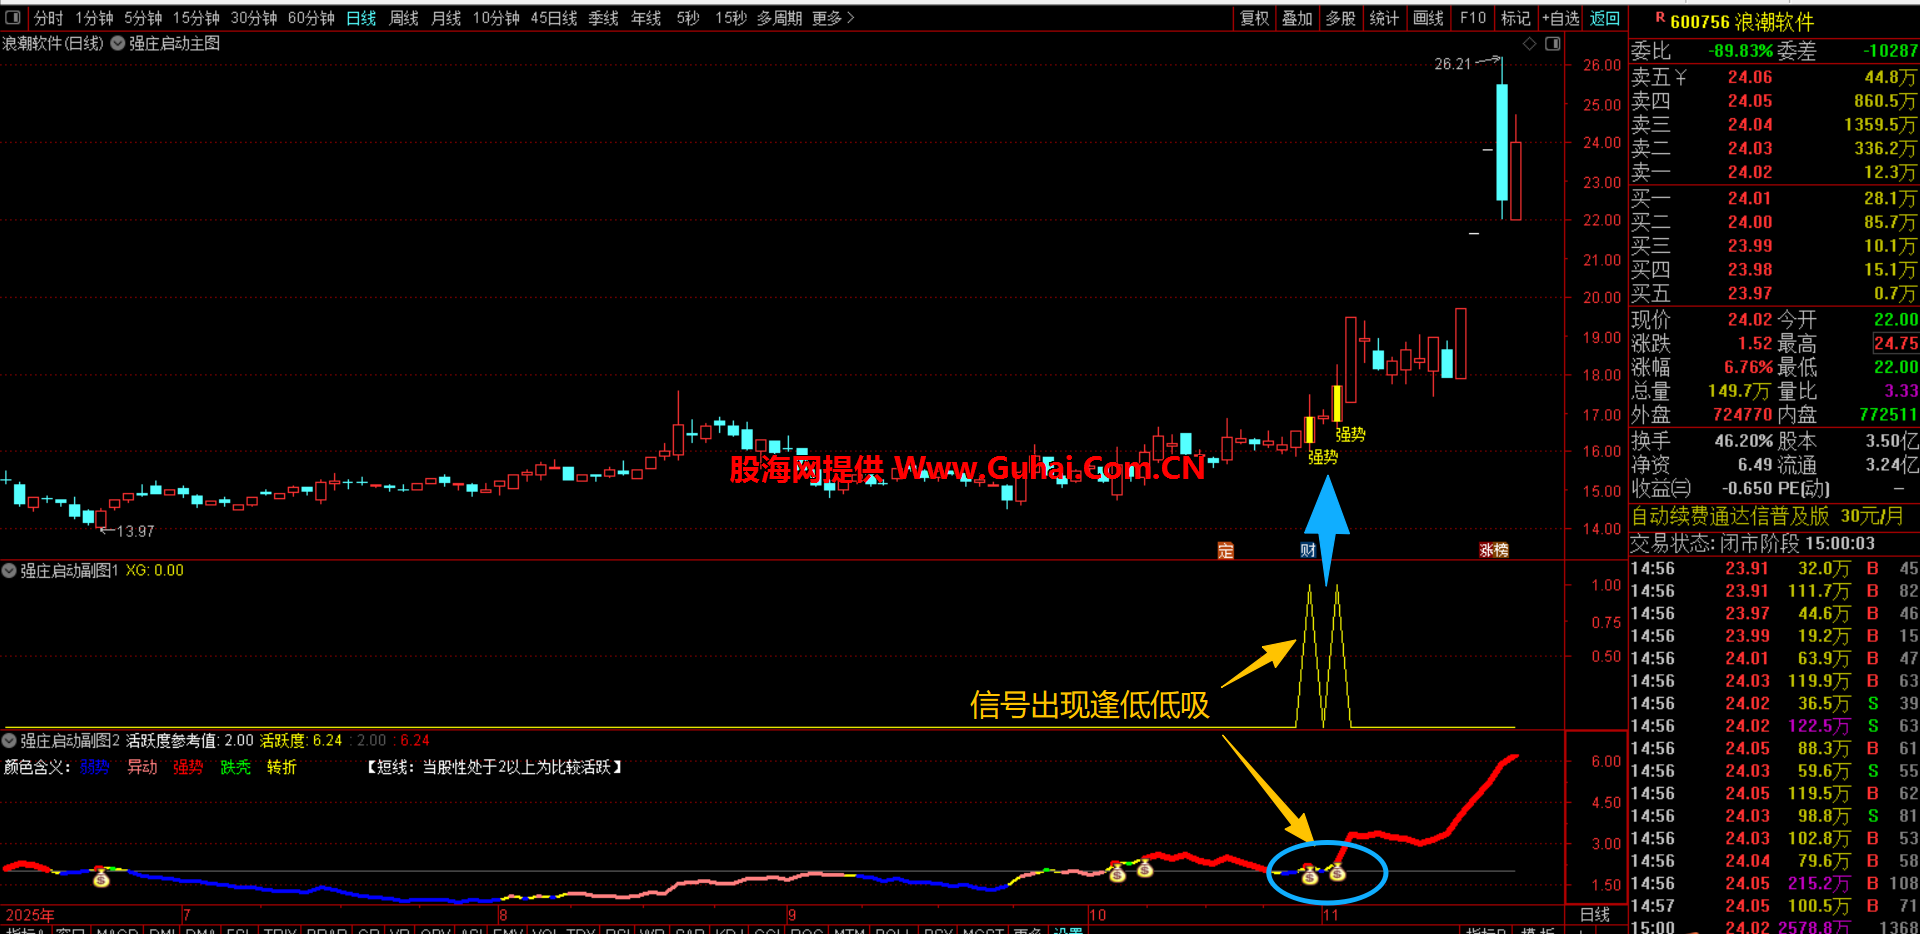This screenshot has height=934, width=1920.
Task: Activate the 画线 drawing tool
Action: [x=1428, y=18]
